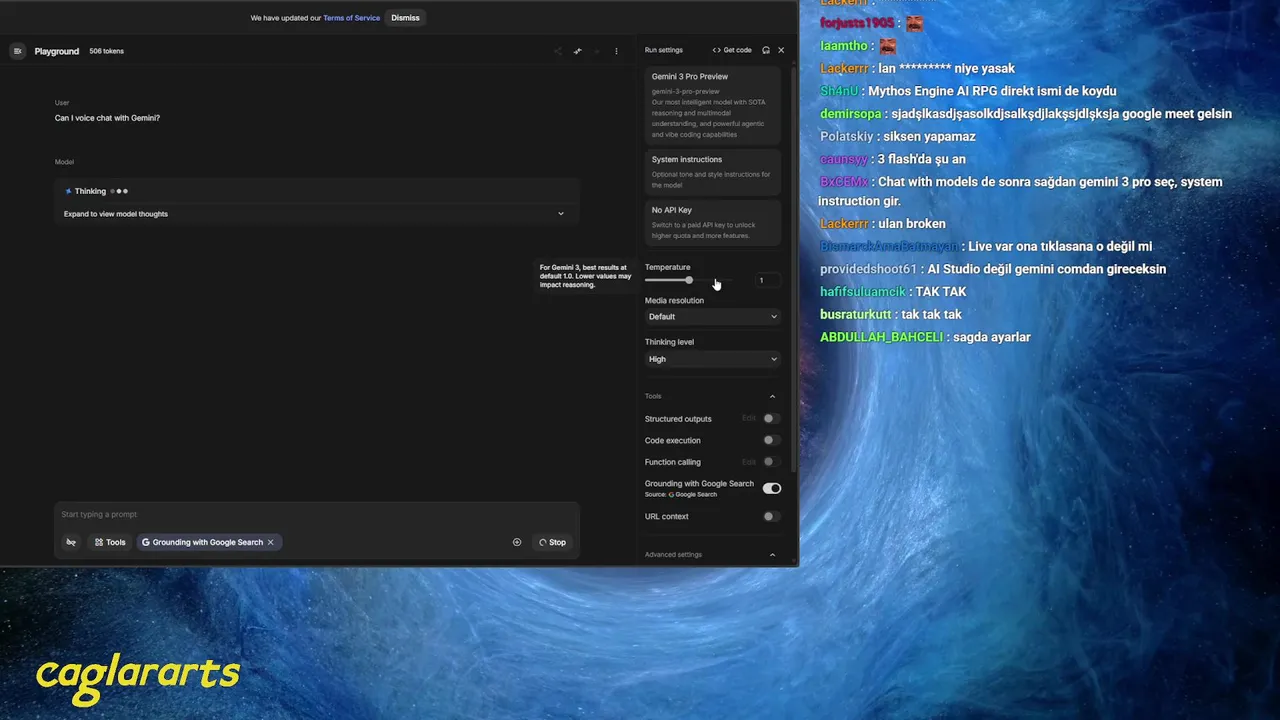Click the share prompt icon

coord(558,51)
